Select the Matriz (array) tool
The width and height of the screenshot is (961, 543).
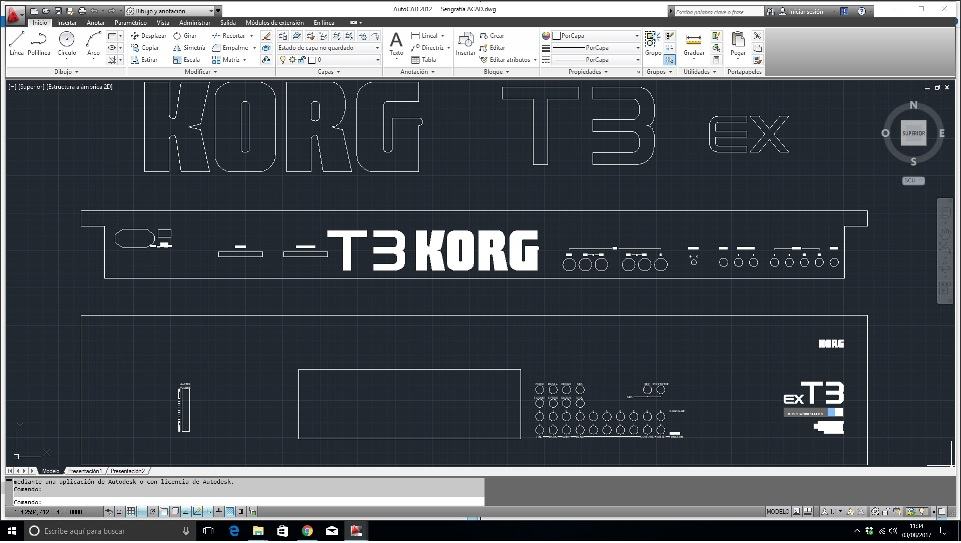click(225, 60)
